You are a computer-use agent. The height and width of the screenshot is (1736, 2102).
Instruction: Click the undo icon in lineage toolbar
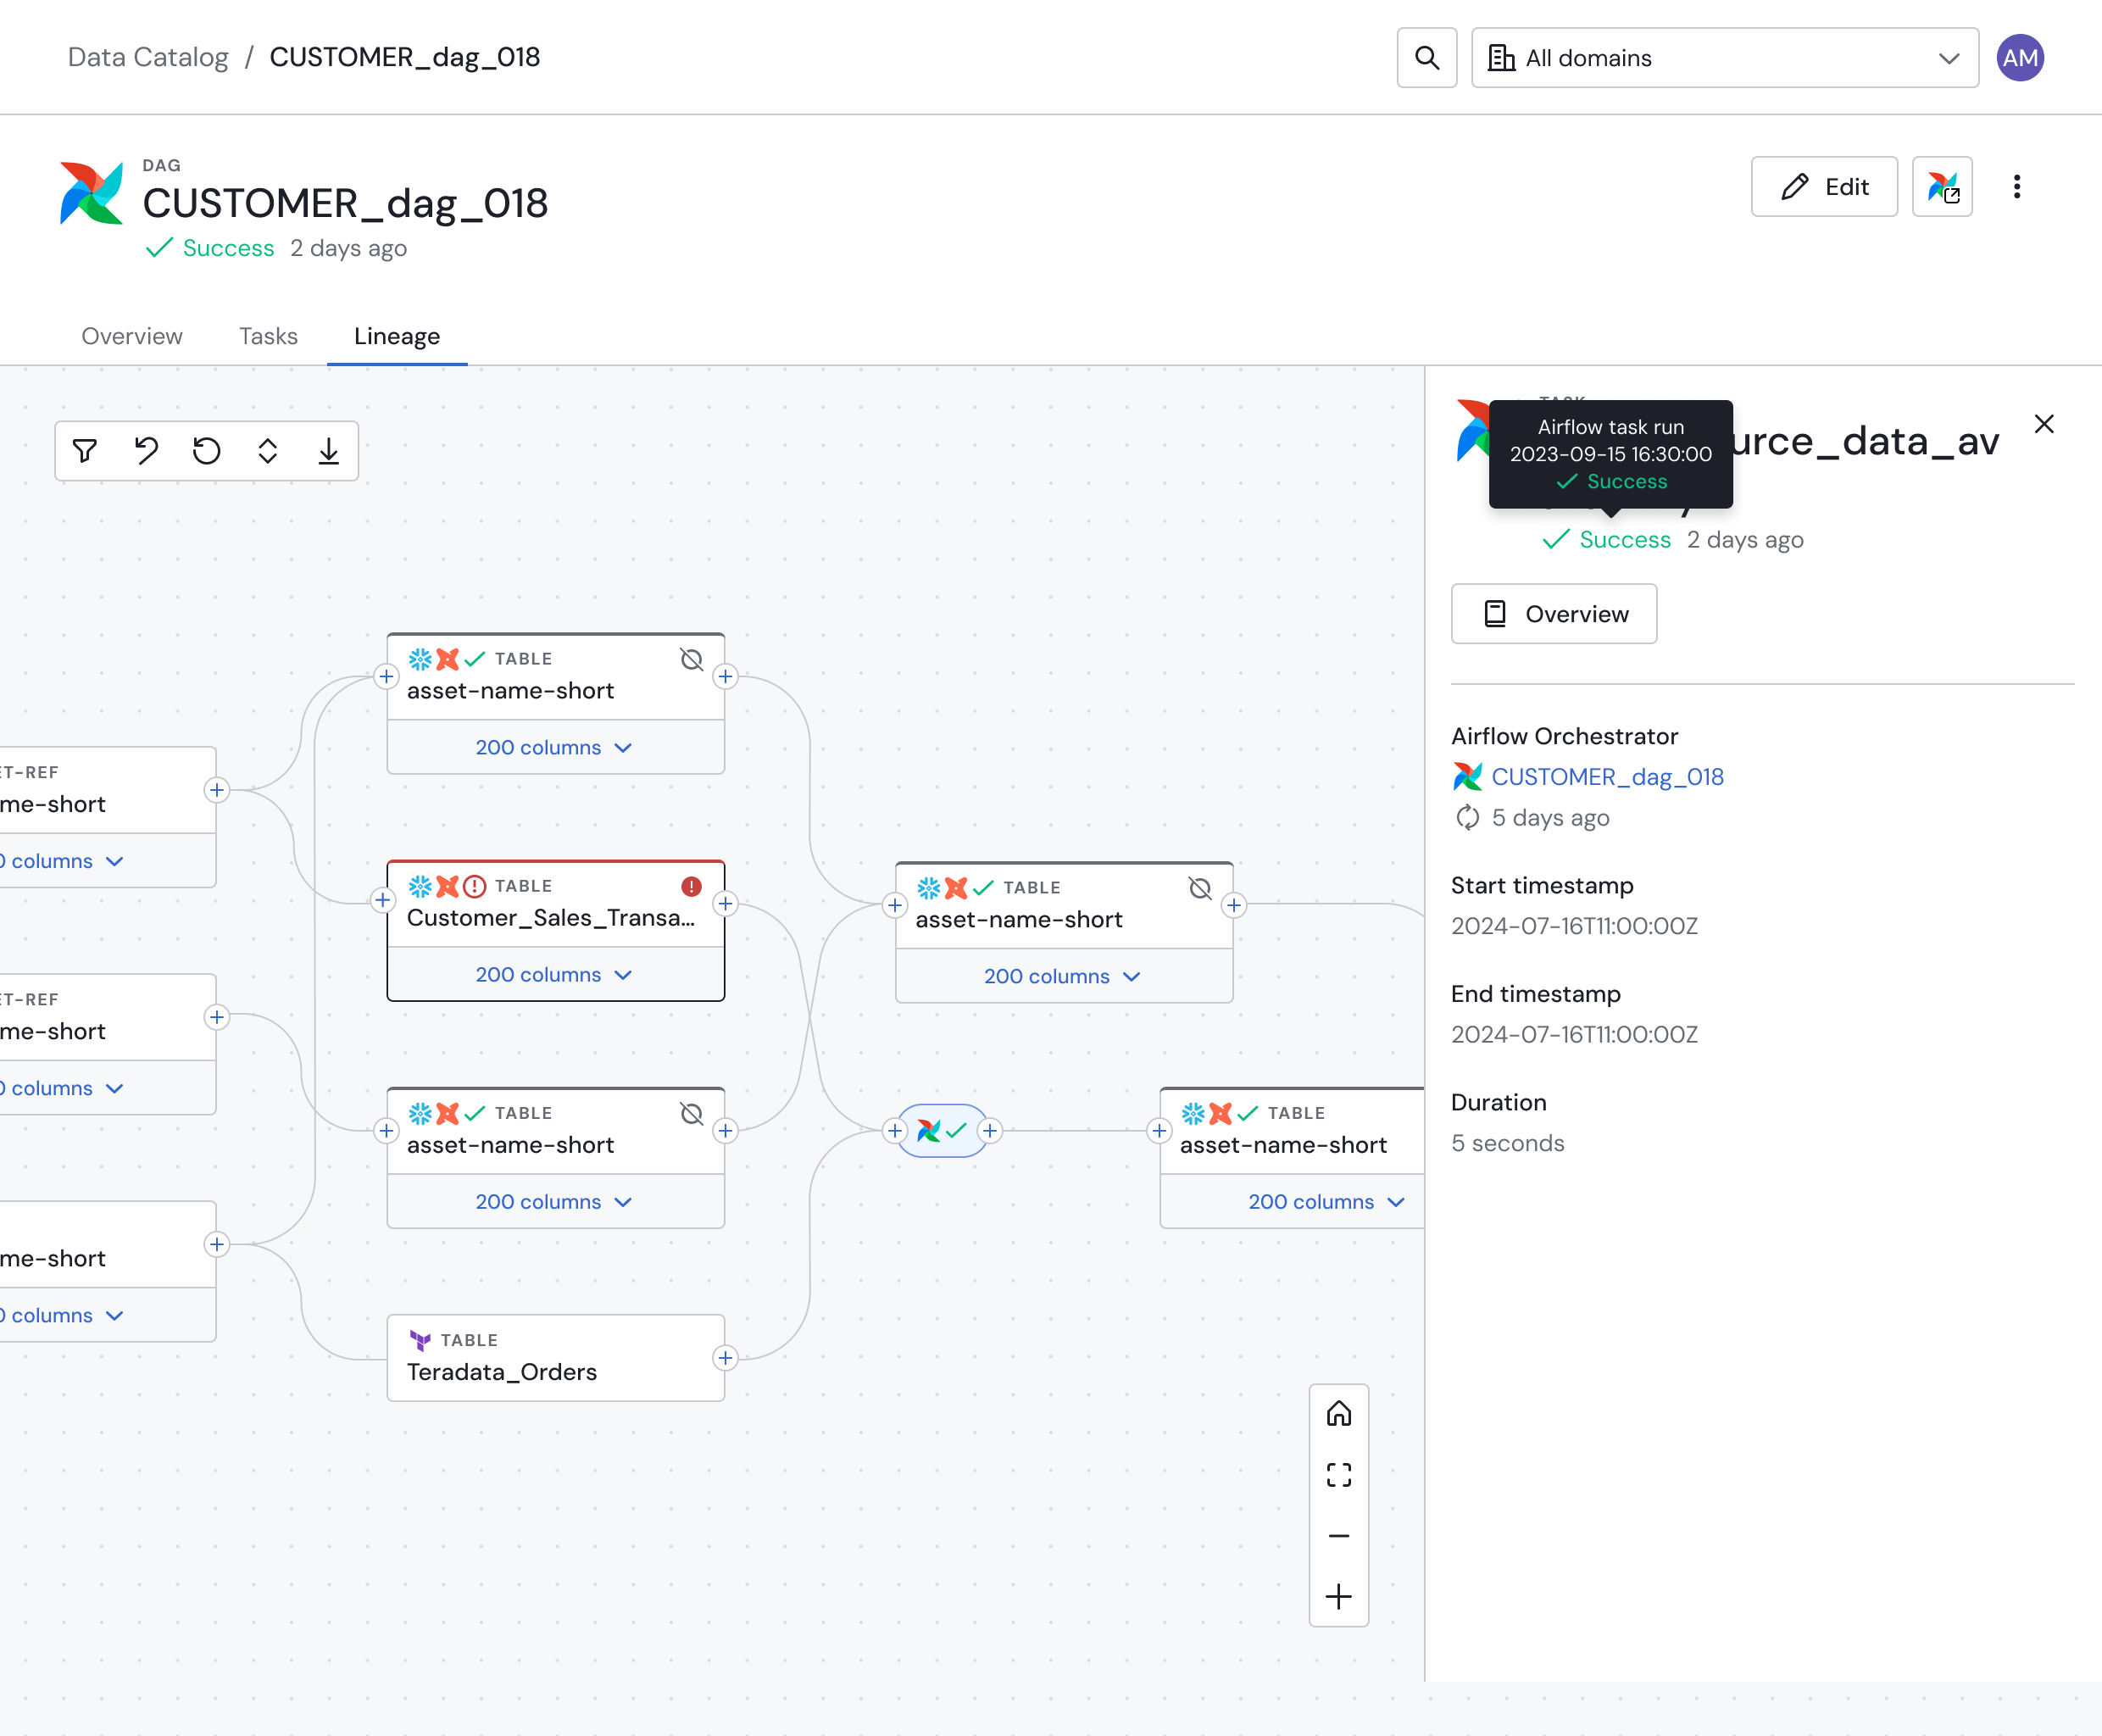[147, 451]
